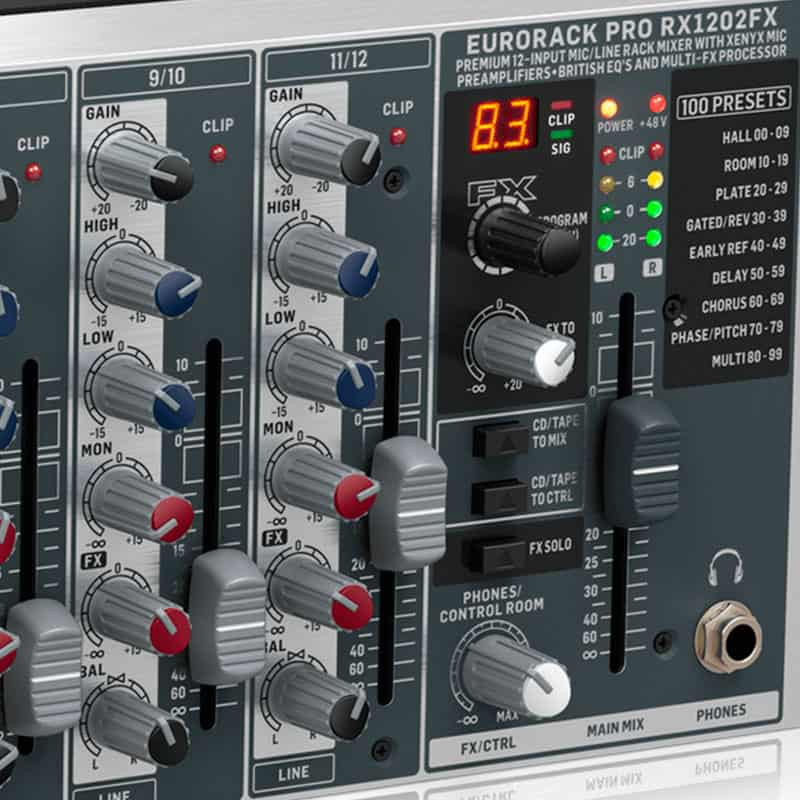Click the phones jack socket

pyautogui.click(x=729, y=637)
